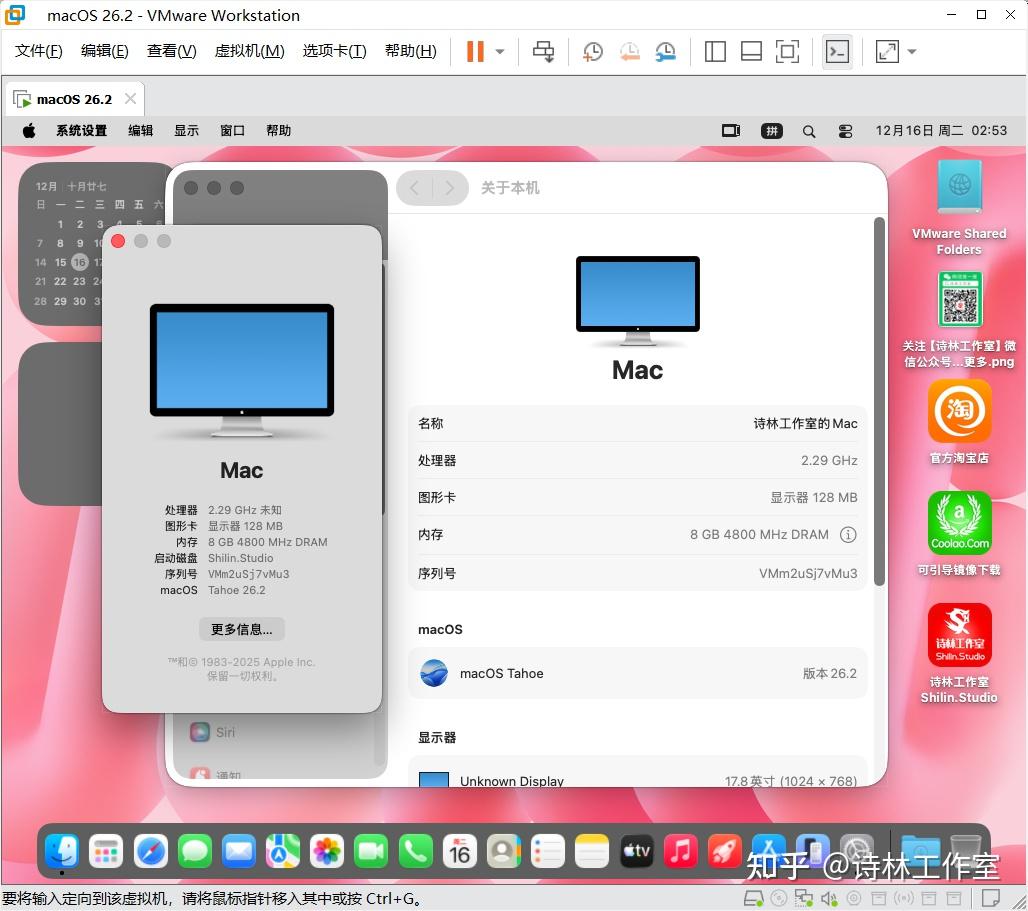Image resolution: width=1028 pixels, height=911 pixels.
Task: Open the power-state dropdown beside the pause icon
Action: pyautogui.click(x=497, y=51)
